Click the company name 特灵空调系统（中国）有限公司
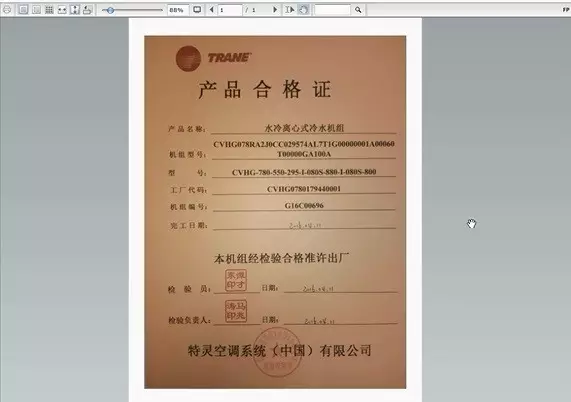 tap(279, 351)
